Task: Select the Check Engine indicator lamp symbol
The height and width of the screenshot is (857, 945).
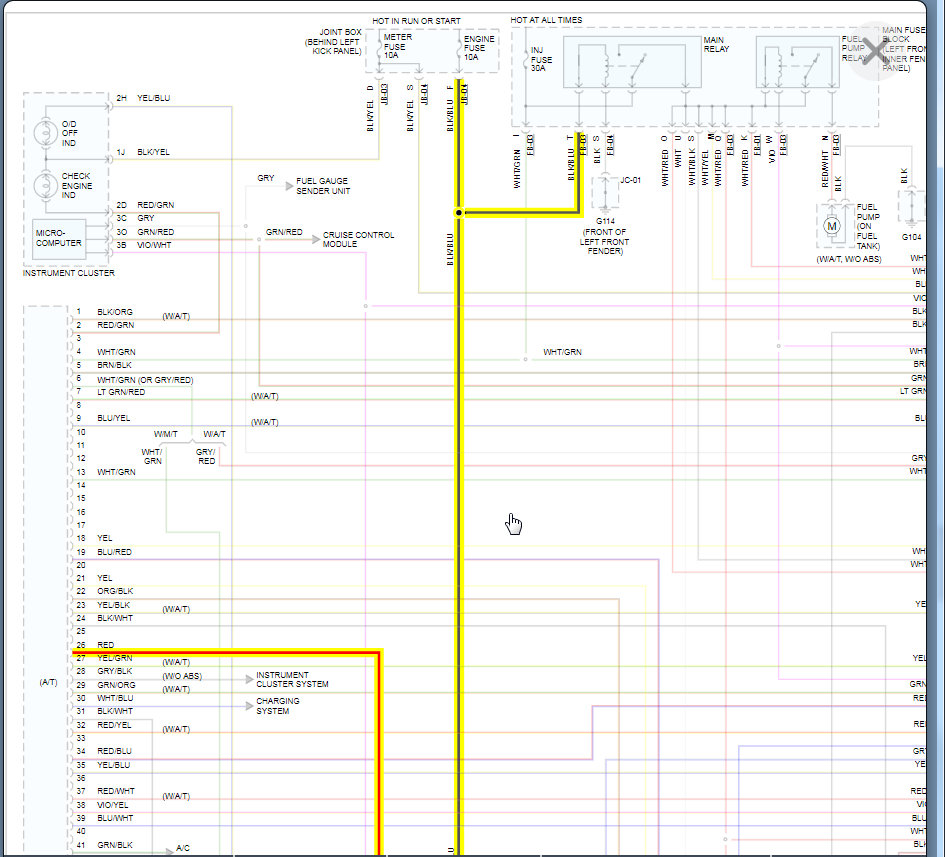Action: click(x=46, y=185)
